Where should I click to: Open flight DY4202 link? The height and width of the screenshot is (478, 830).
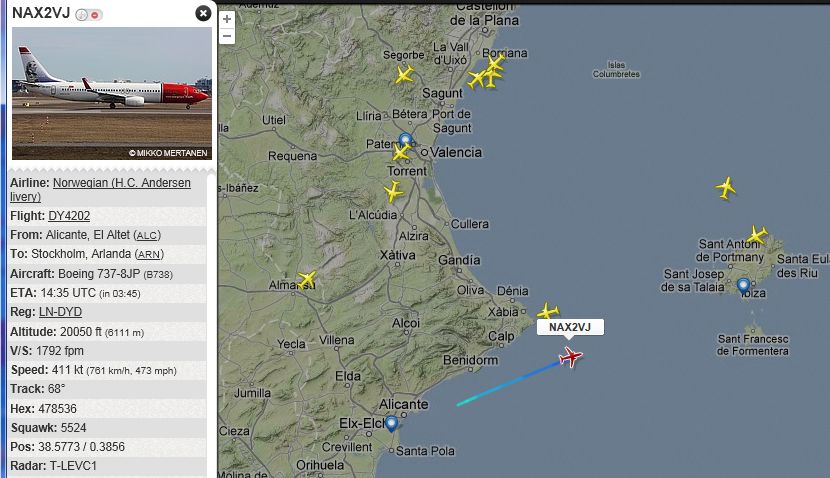(x=69, y=216)
